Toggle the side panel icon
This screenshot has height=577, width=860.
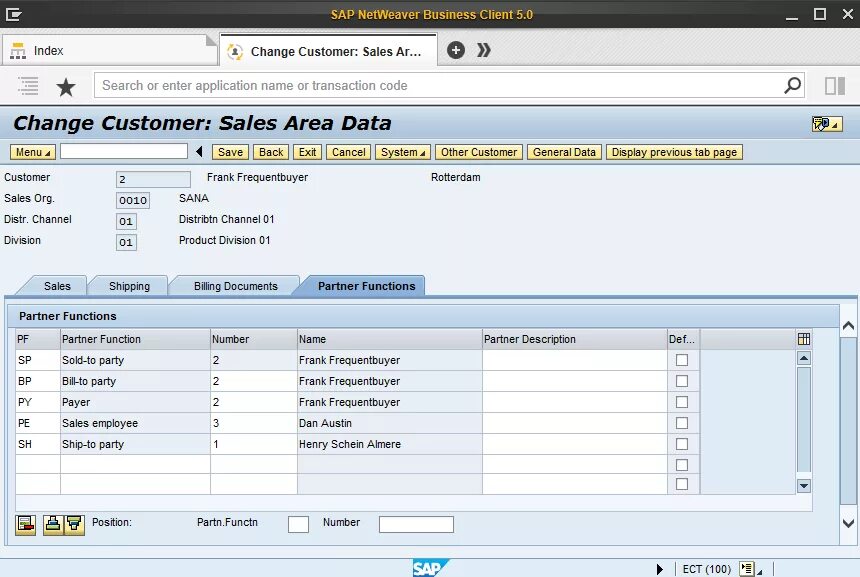tap(835, 86)
